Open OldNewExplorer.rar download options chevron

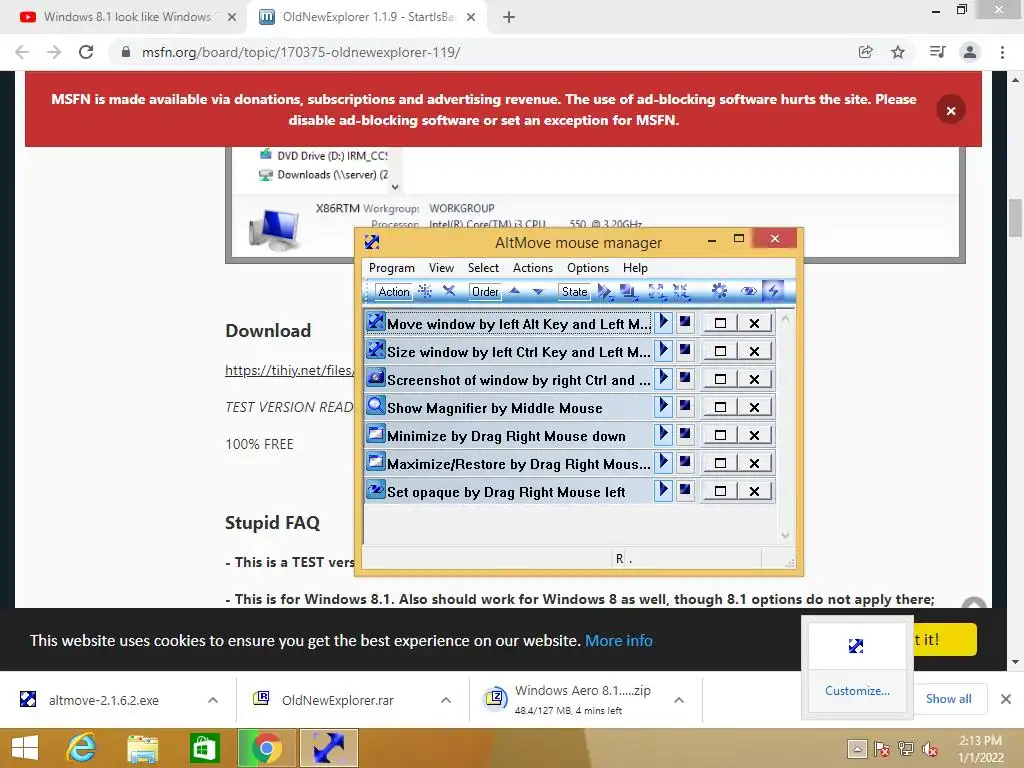coord(446,700)
